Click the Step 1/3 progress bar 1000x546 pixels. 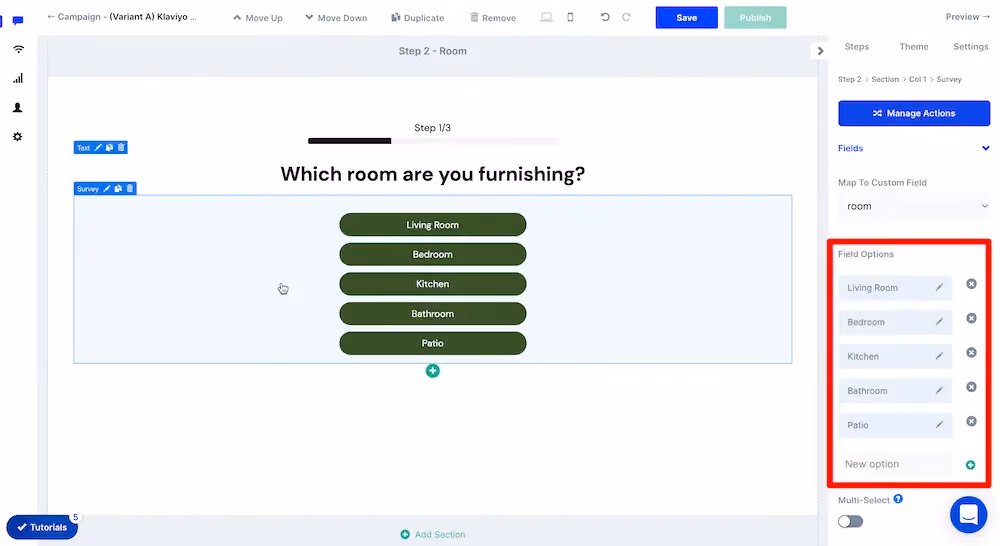[433, 140]
